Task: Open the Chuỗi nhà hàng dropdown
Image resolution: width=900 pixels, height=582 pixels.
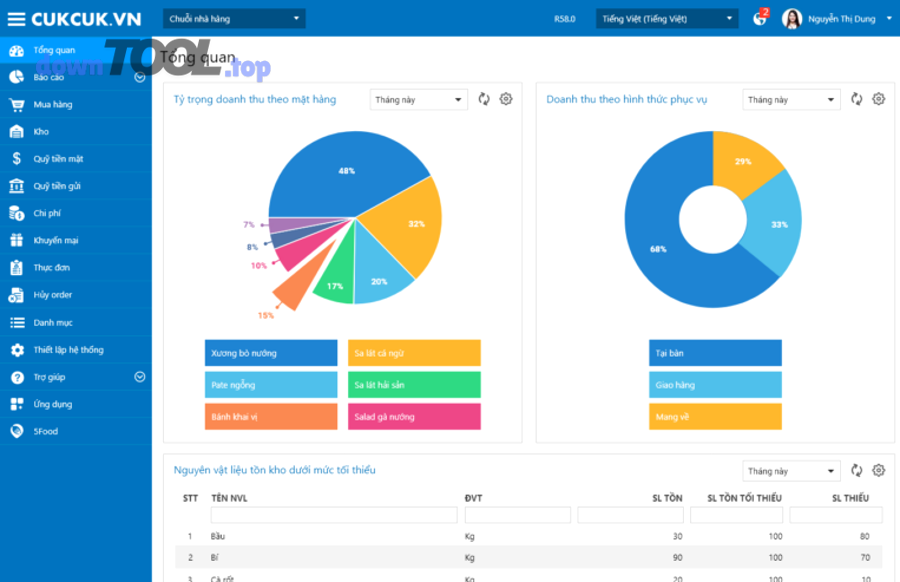Action: pos(234,19)
